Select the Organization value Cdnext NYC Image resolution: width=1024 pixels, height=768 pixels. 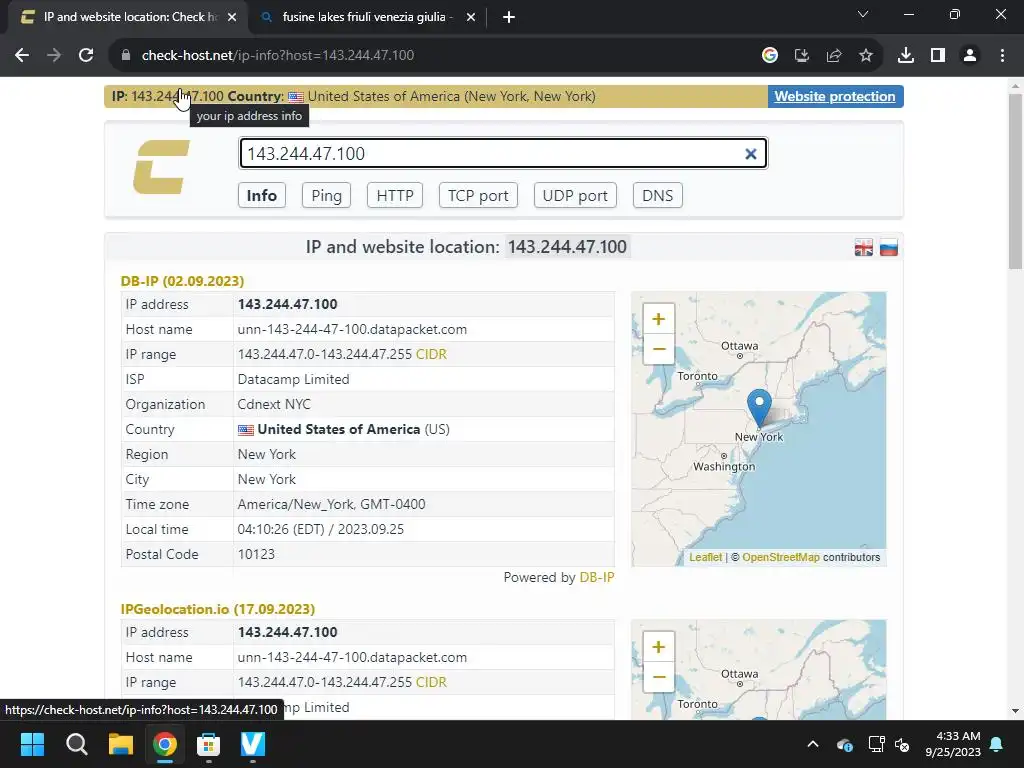(274, 404)
